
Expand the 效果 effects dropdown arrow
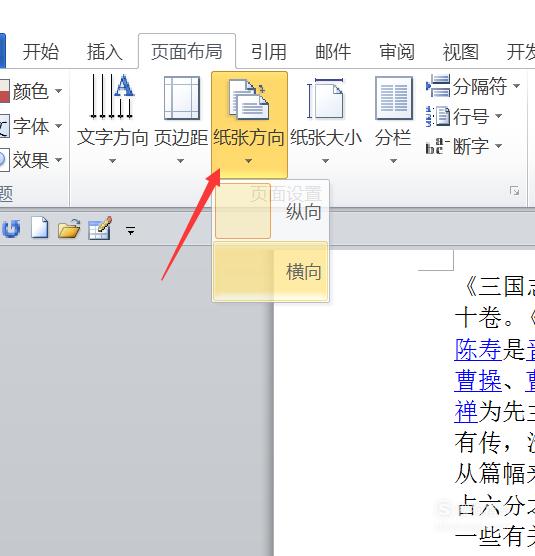pyautogui.click(x=58, y=160)
